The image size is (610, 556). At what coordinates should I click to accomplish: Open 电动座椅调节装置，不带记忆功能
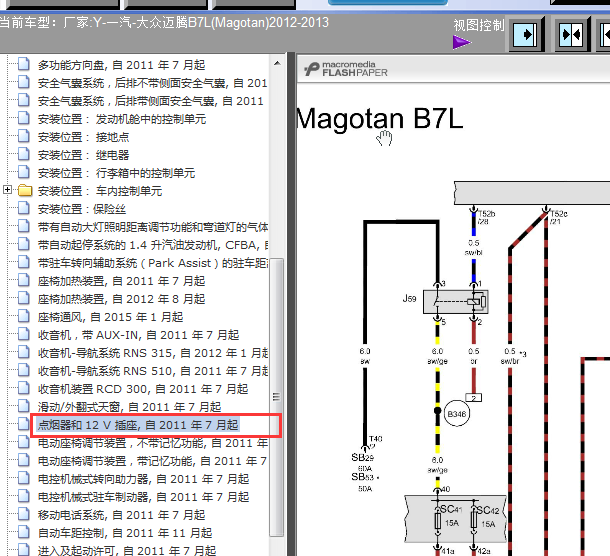(x=152, y=444)
